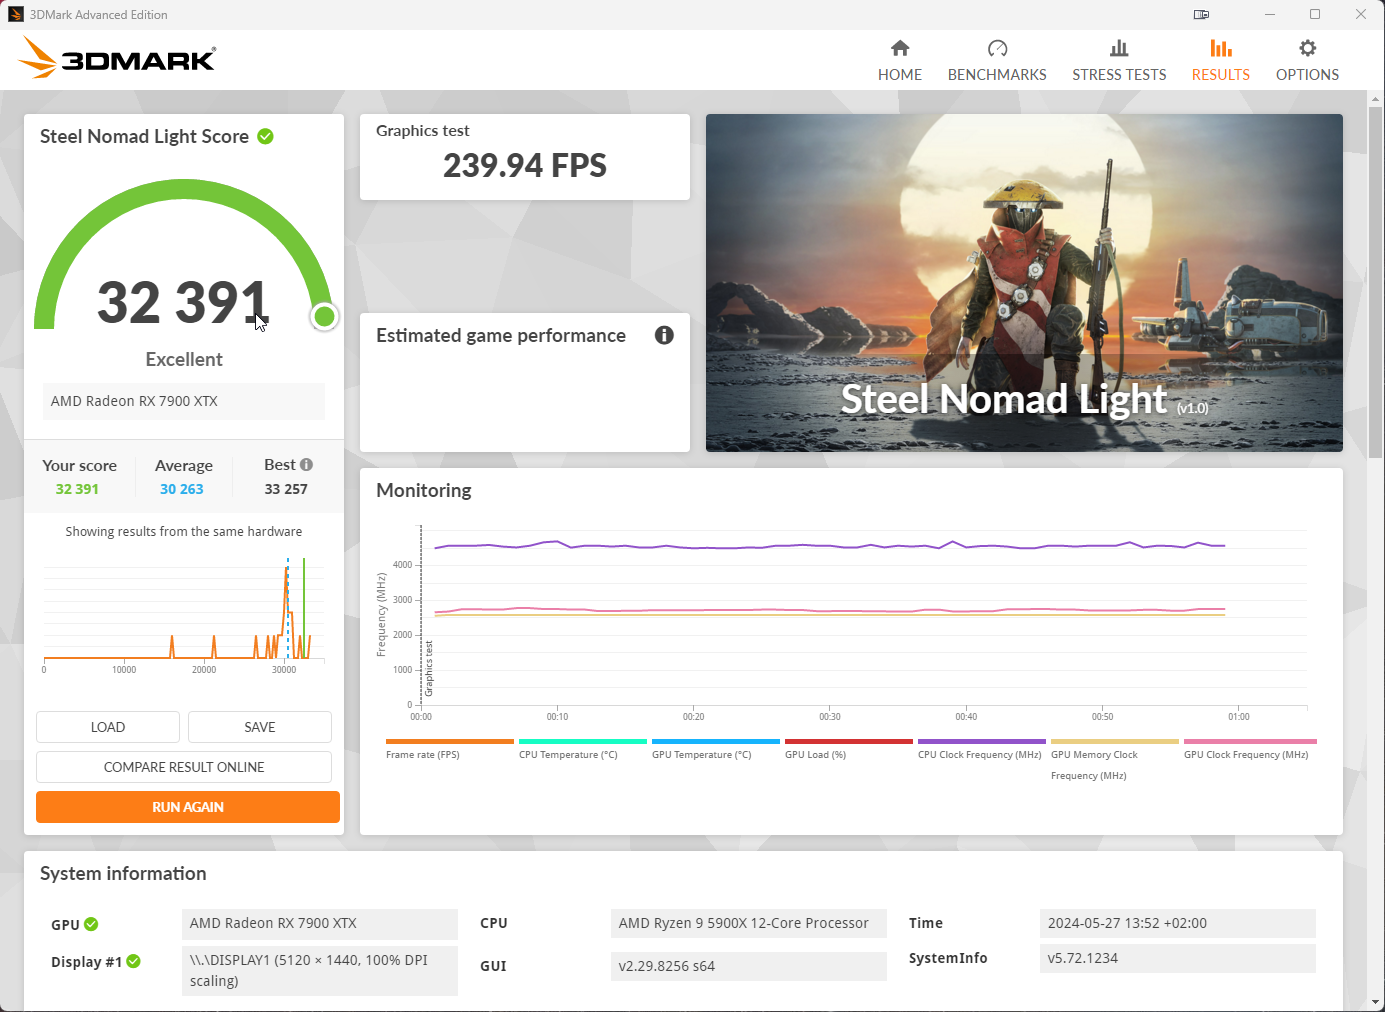Open the Benchmarks gauge icon
This screenshot has width=1385, height=1012.
(997, 48)
